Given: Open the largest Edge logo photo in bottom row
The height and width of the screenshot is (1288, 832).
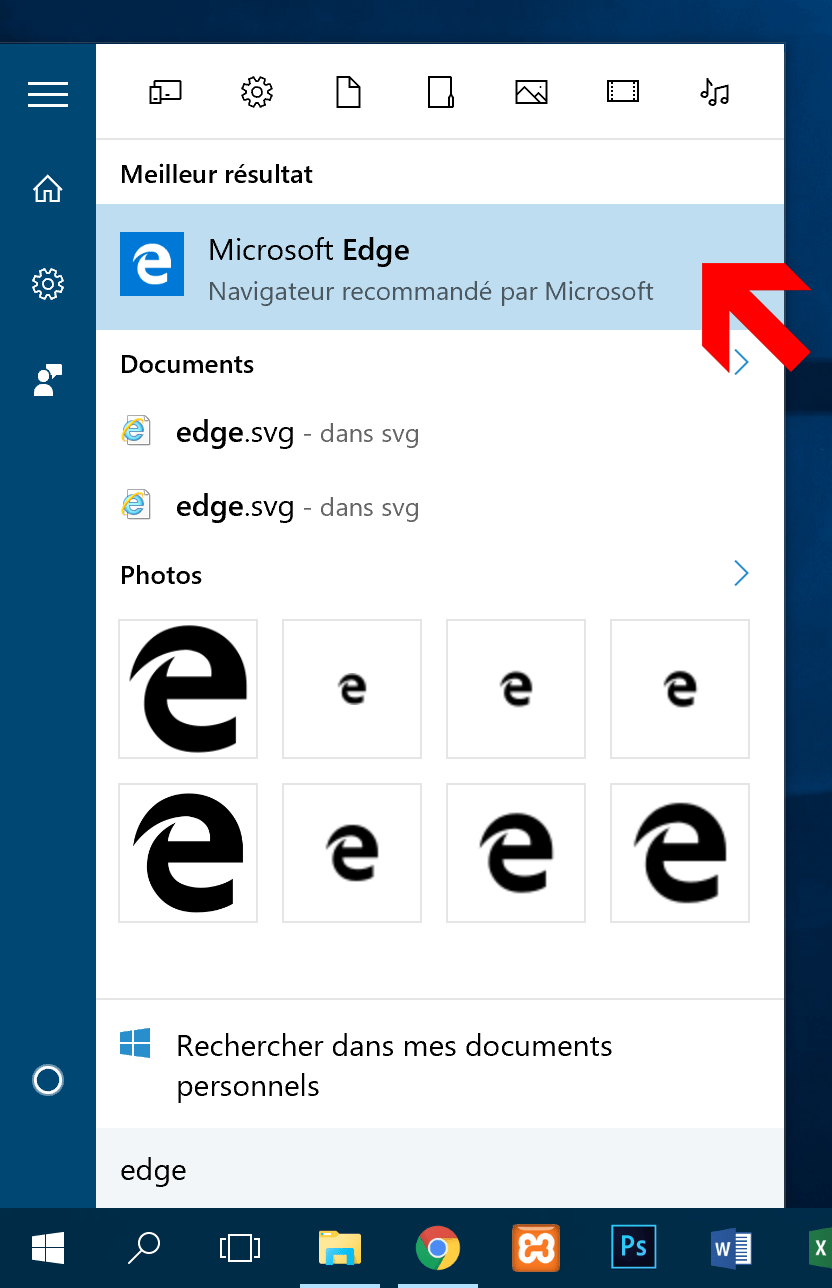Looking at the screenshot, I should coord(188,853).
